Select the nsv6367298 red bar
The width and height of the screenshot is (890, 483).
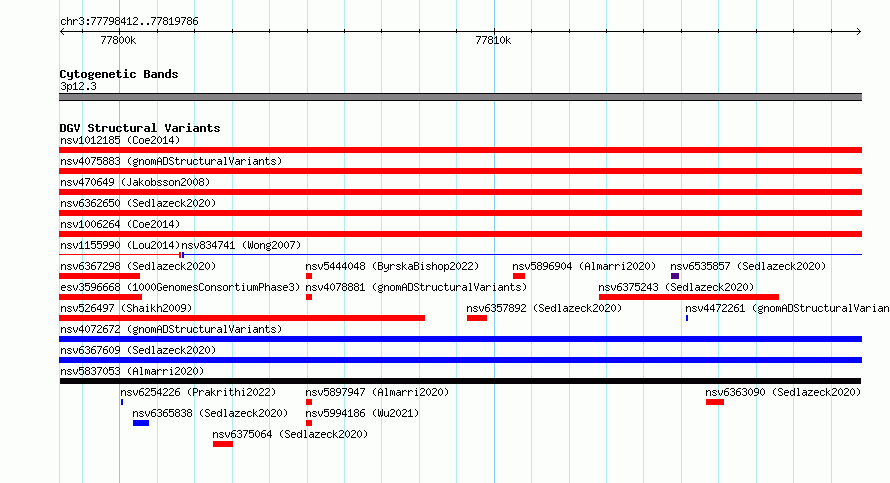[x=99, y=276]
